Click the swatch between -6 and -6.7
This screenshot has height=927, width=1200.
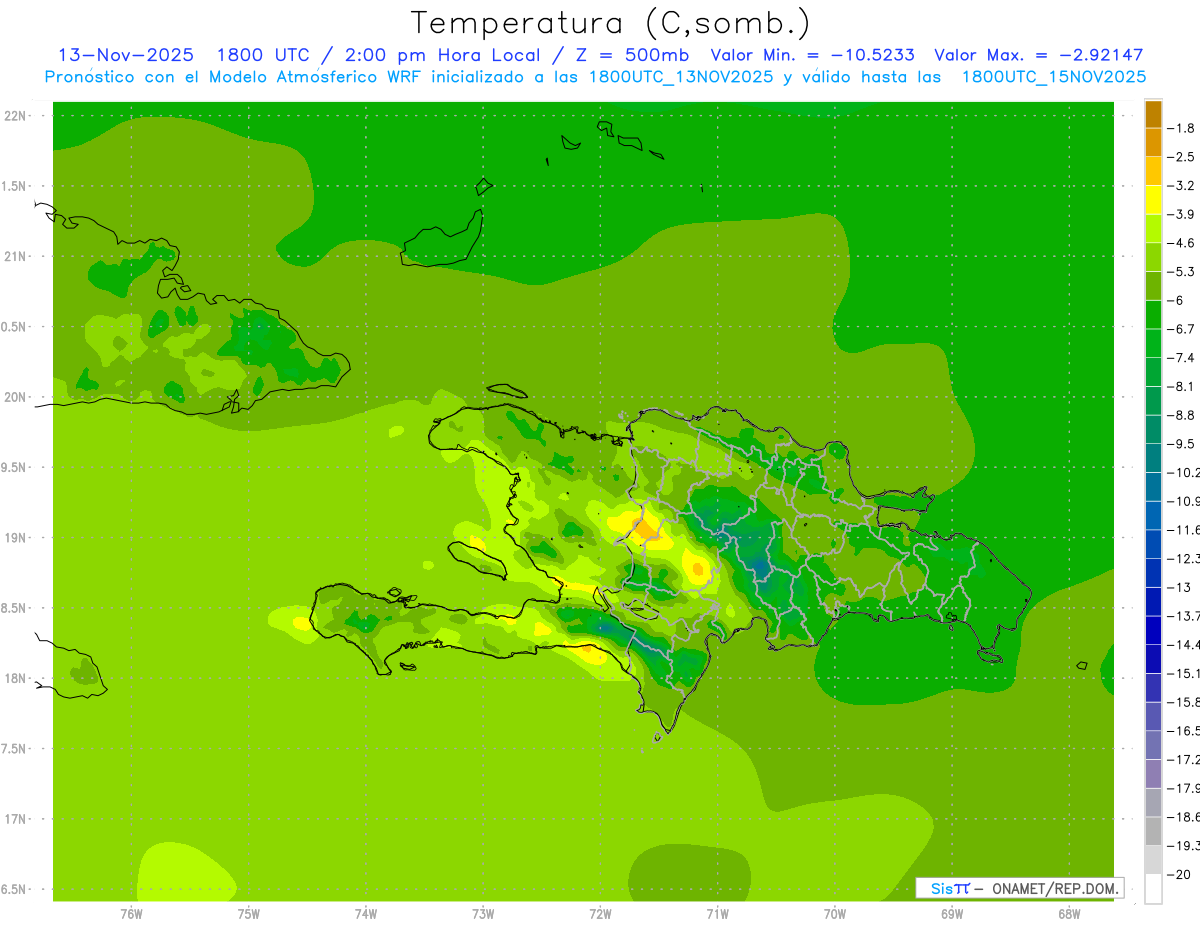(x=1153, y=314)
